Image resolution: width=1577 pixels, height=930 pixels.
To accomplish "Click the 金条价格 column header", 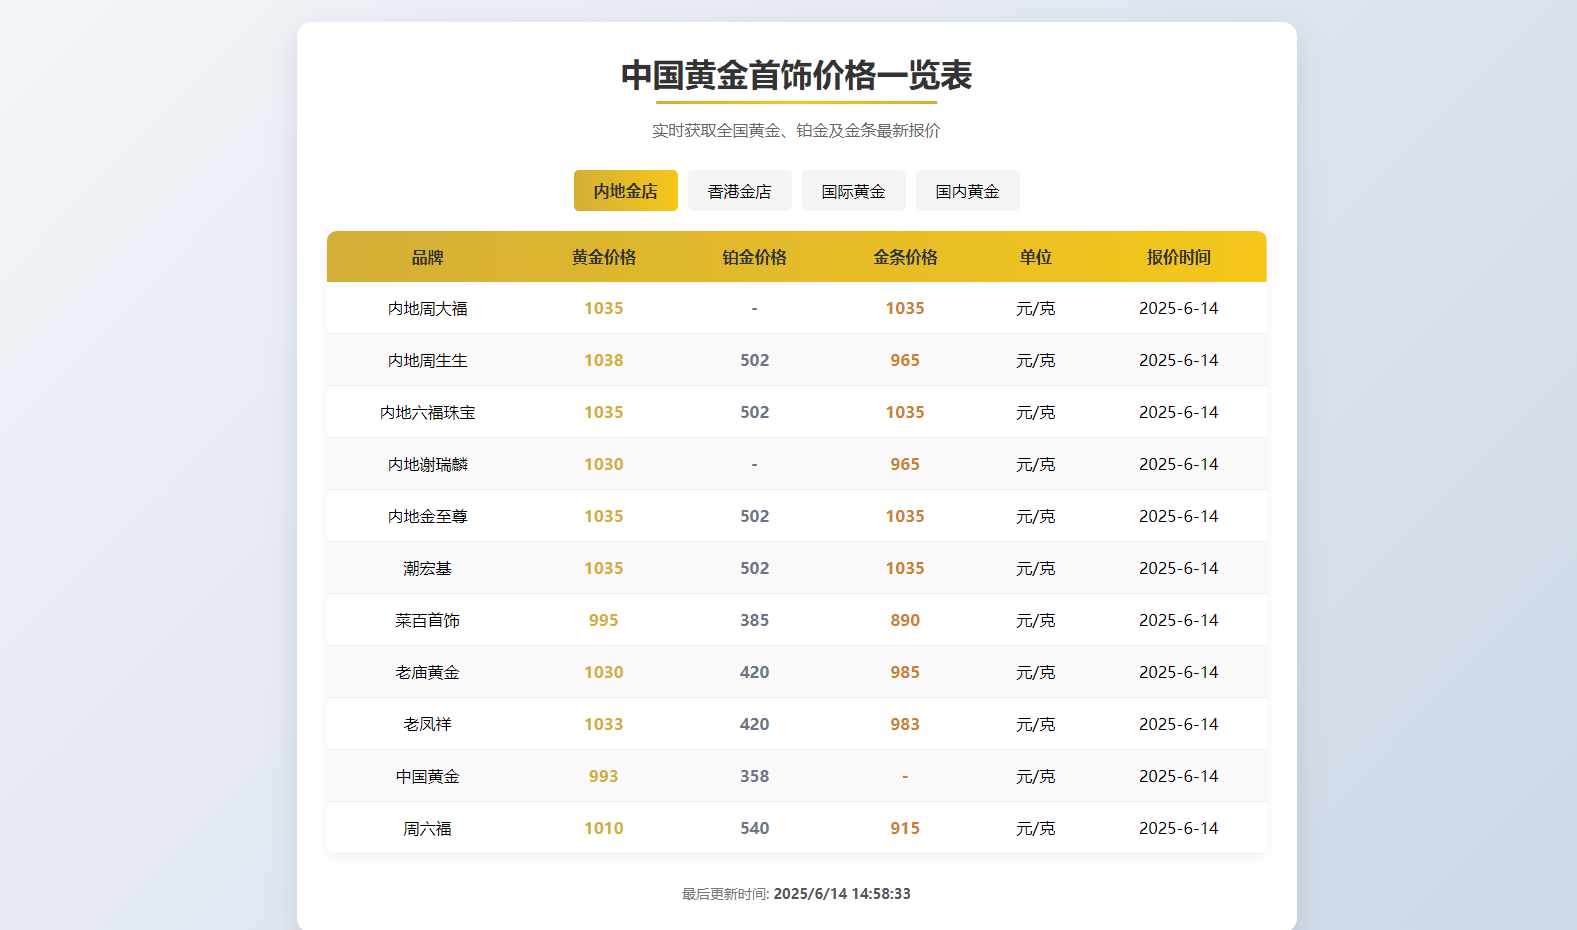I will [905, 257].
